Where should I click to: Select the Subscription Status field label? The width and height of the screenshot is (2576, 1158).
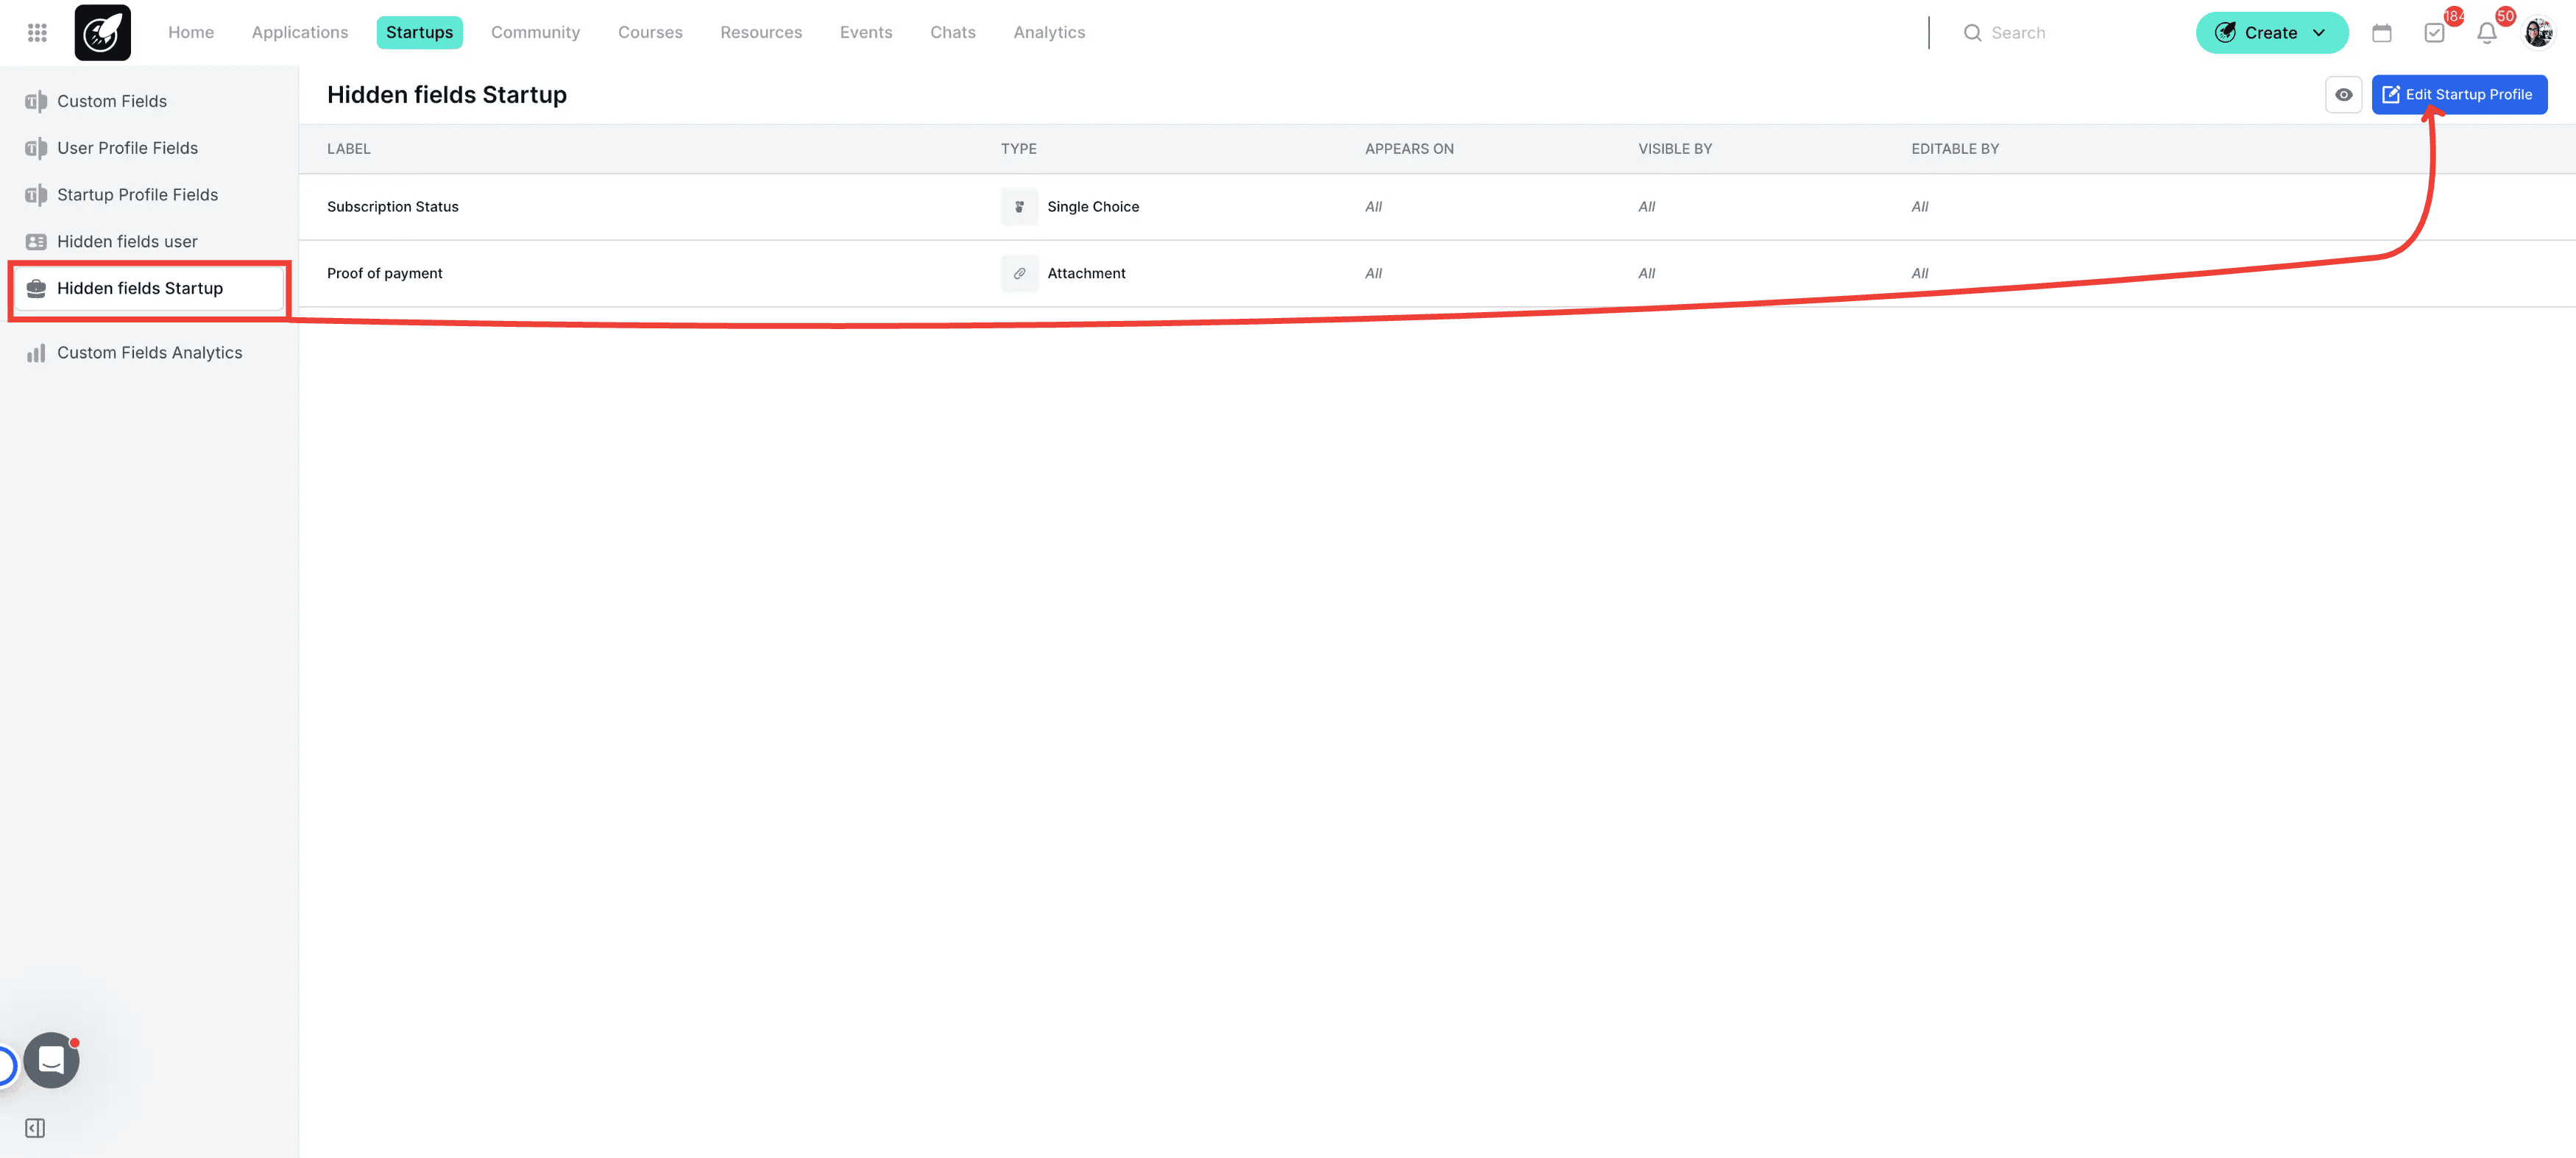point(392,207)
